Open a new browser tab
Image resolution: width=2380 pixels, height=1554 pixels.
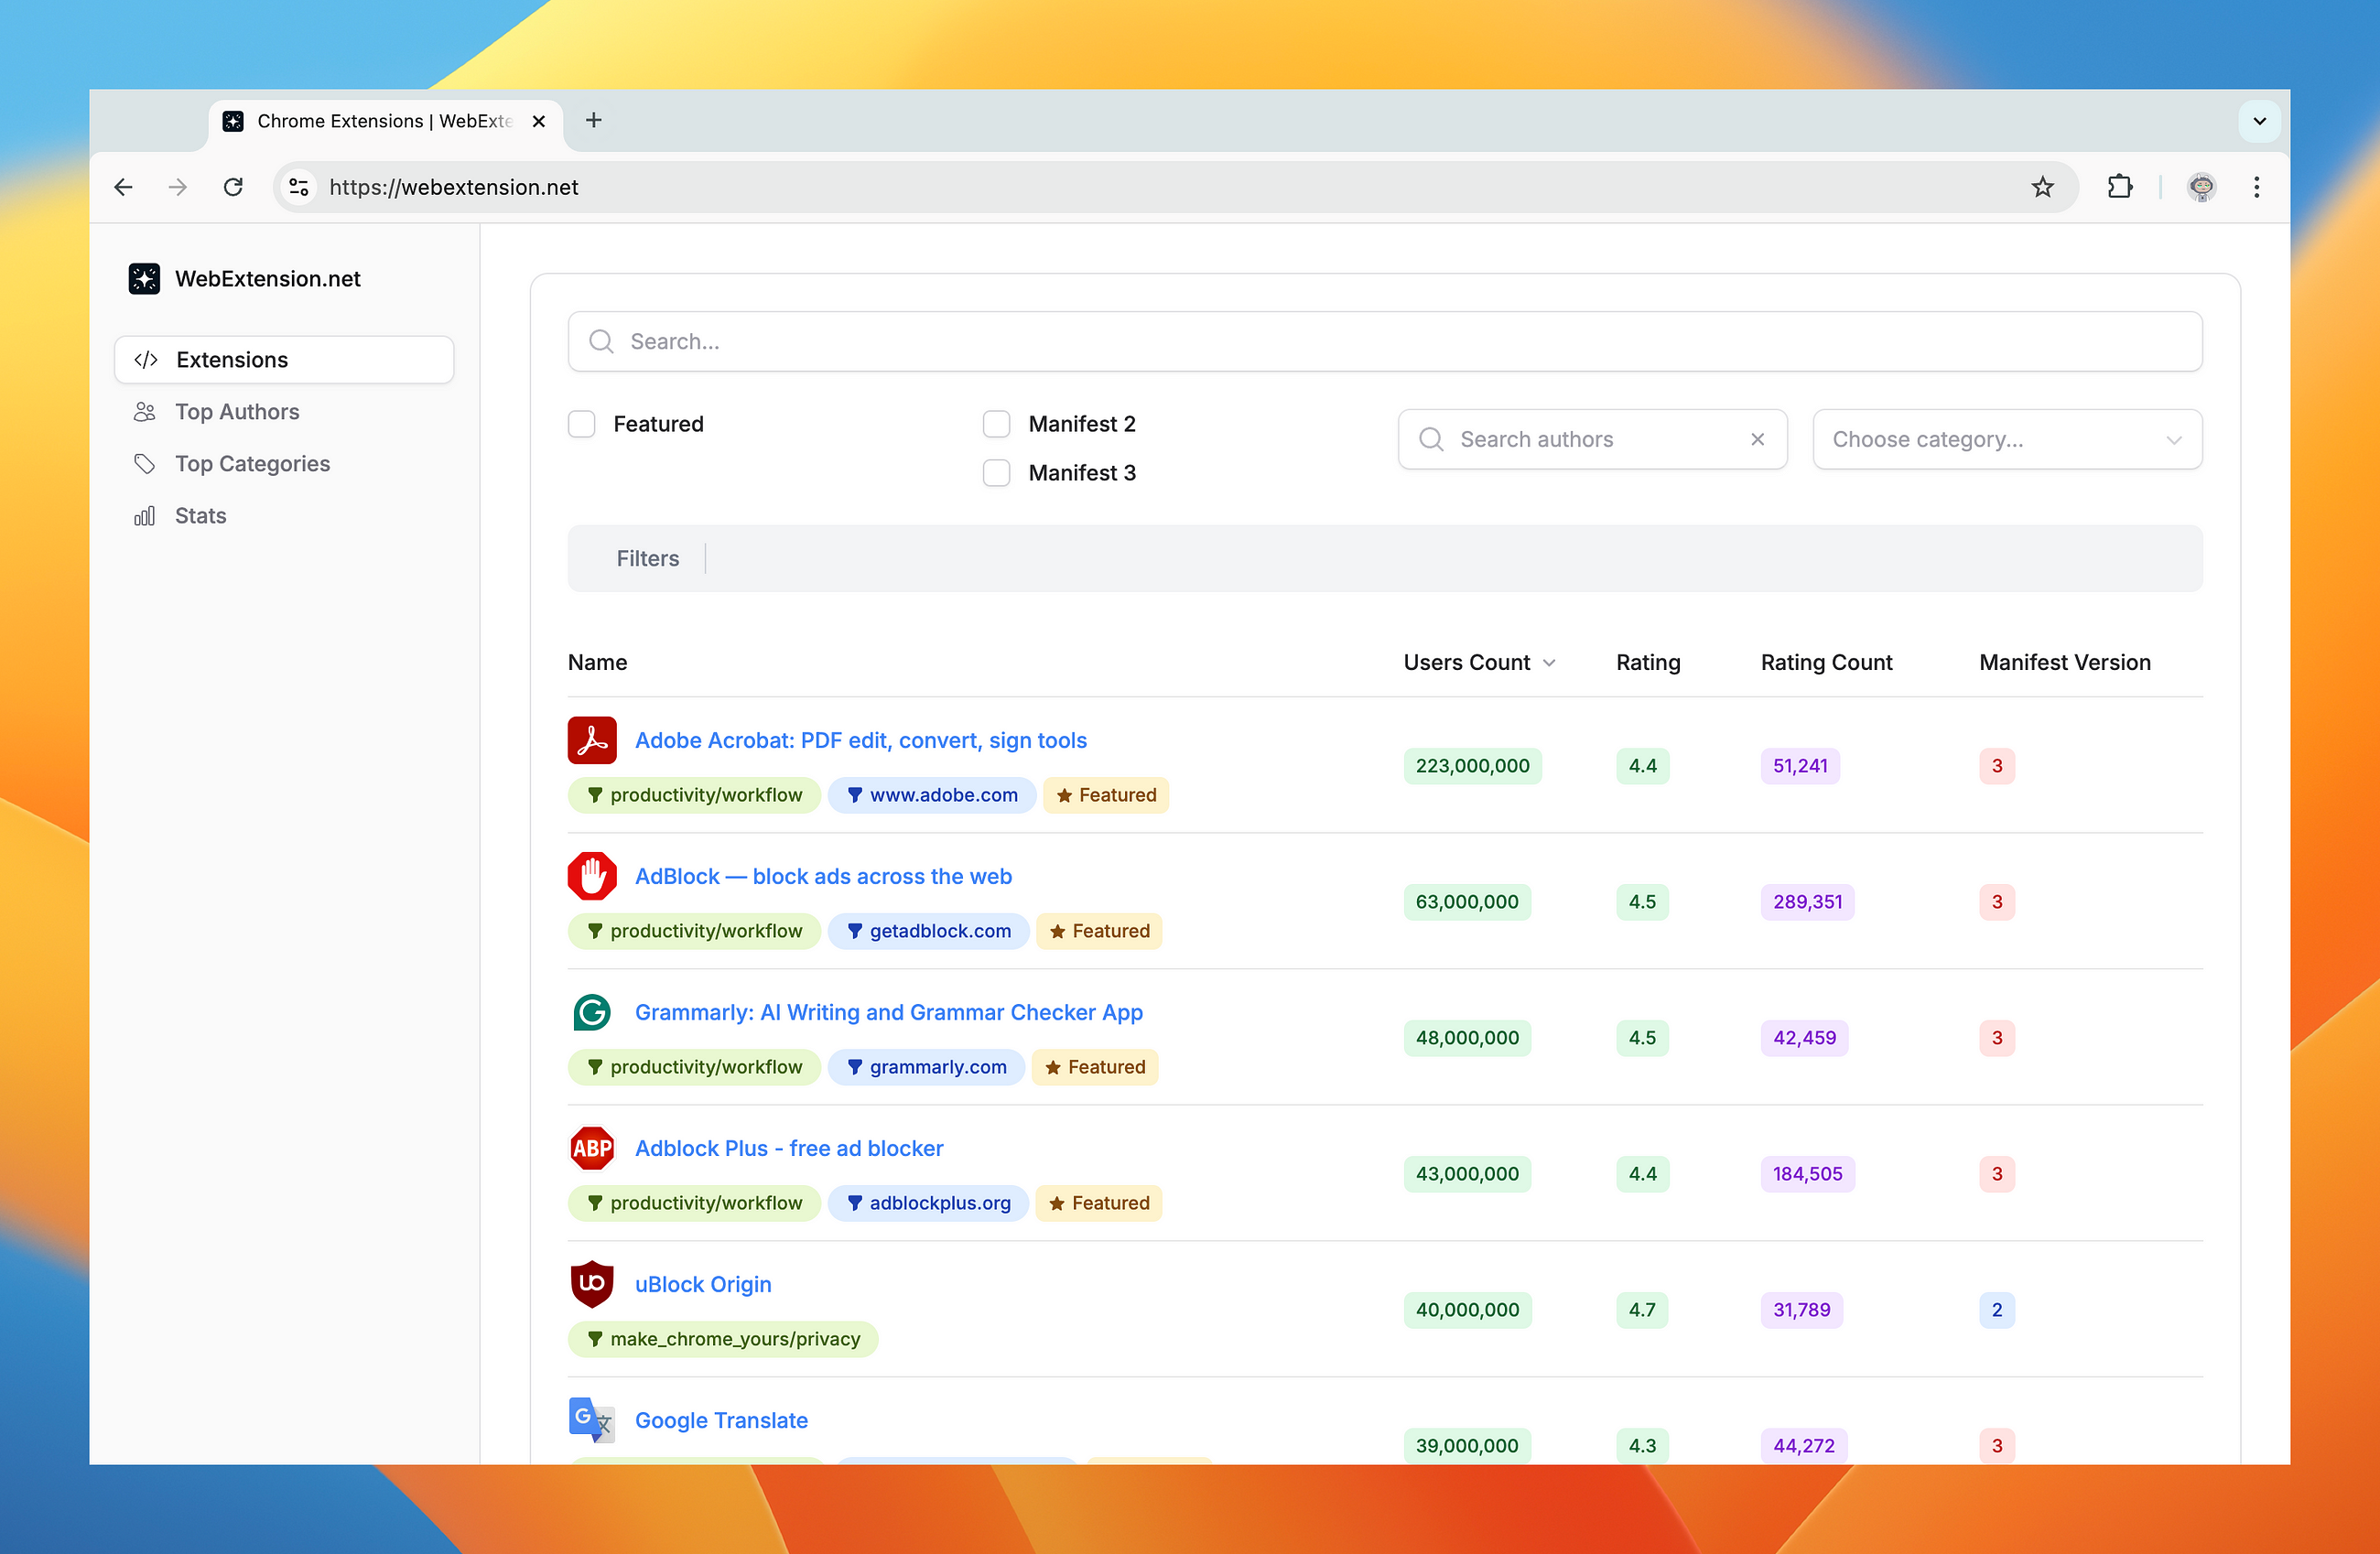tap(593, 120)
